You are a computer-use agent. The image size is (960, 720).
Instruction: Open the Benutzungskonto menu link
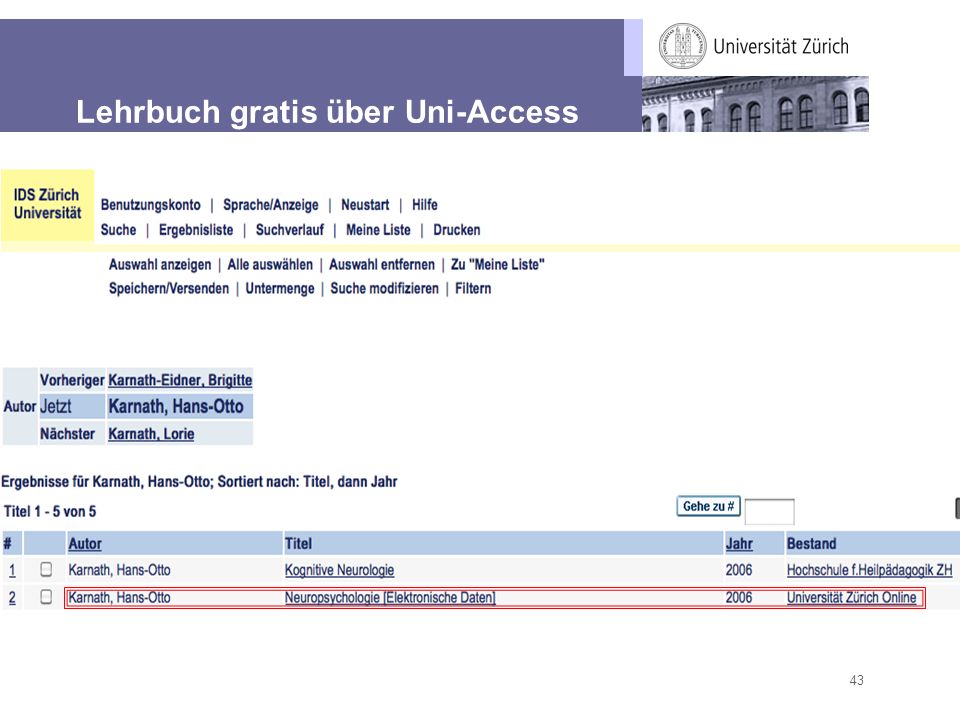pyautogui.click(x=151, y=204)
